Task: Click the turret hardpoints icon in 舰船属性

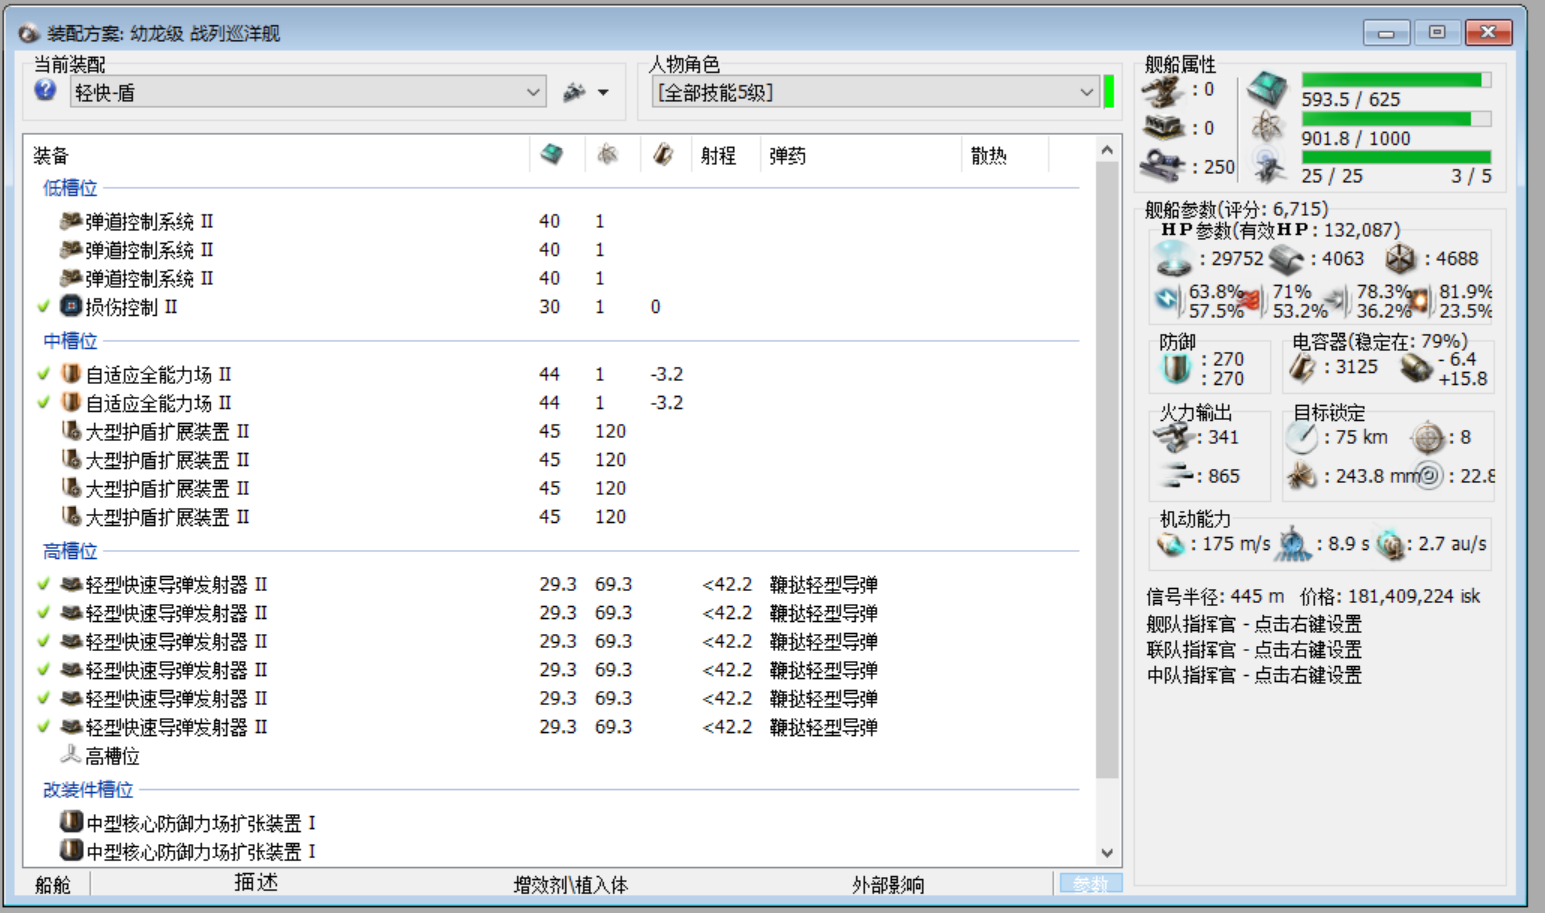Action: pos(1164,91)
